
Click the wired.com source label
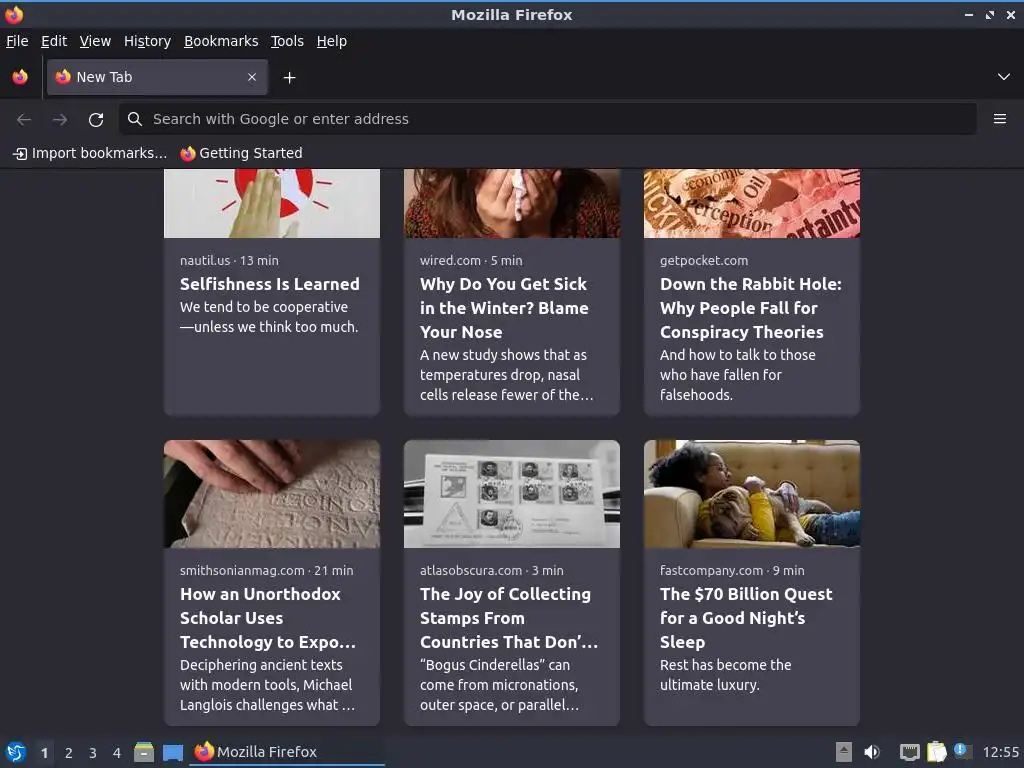(x=450, y=261)
